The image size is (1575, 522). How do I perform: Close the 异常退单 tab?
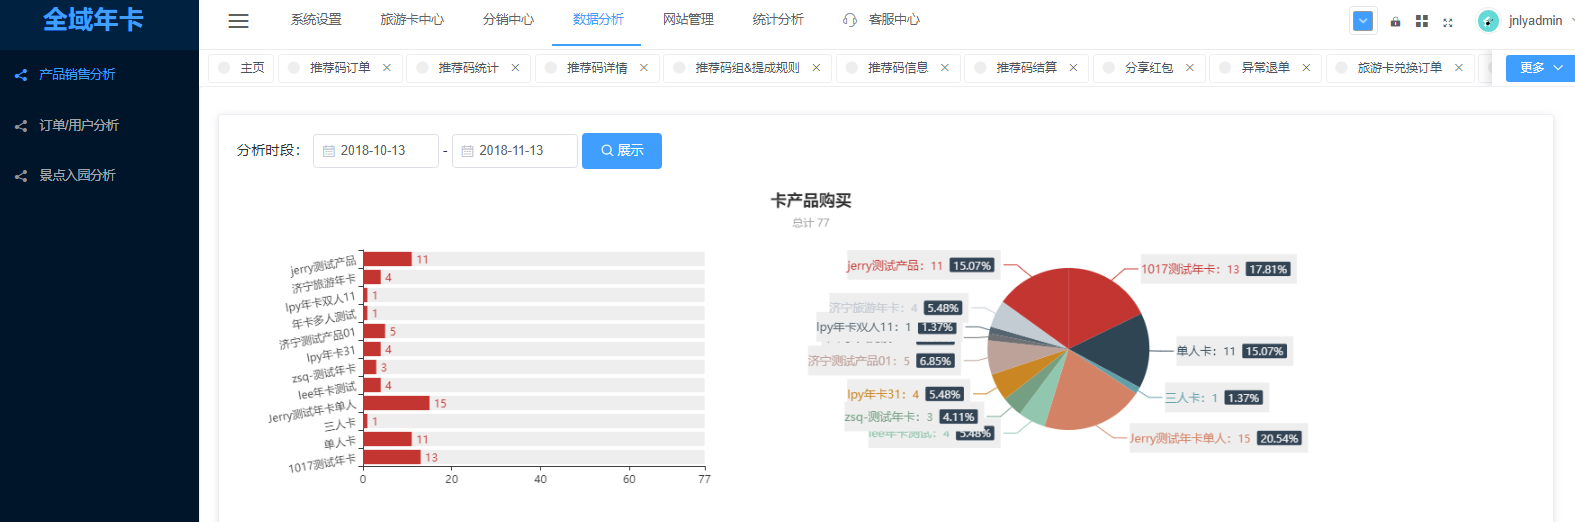(1306, 68)
